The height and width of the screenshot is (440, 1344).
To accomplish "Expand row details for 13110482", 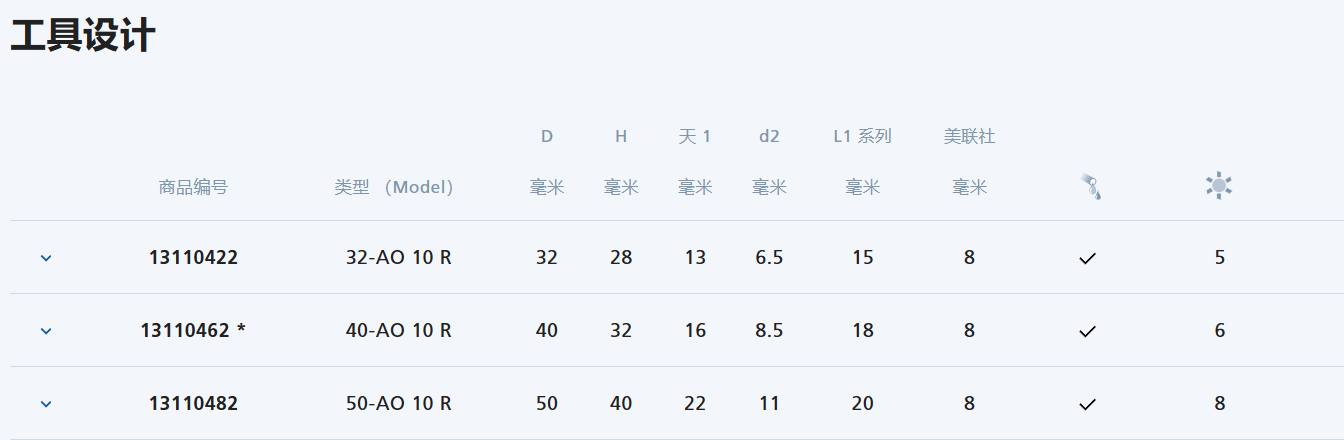I will [46, 404].
